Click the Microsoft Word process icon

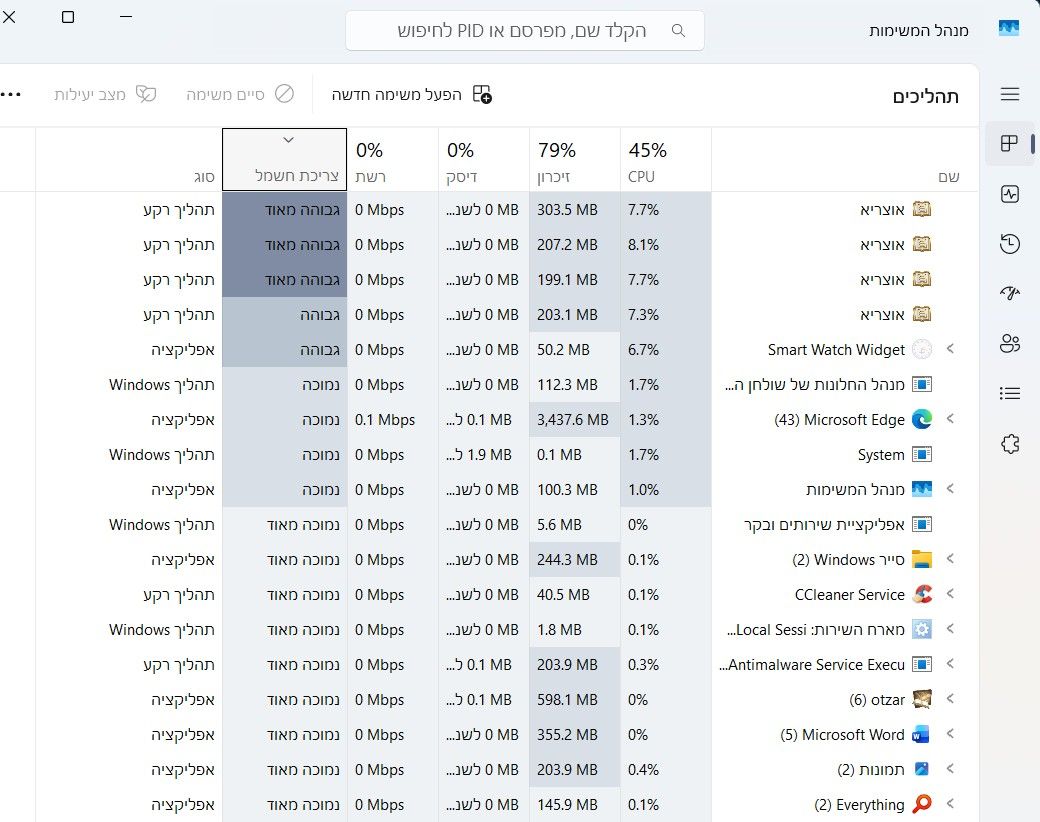[x=922, y=734]
